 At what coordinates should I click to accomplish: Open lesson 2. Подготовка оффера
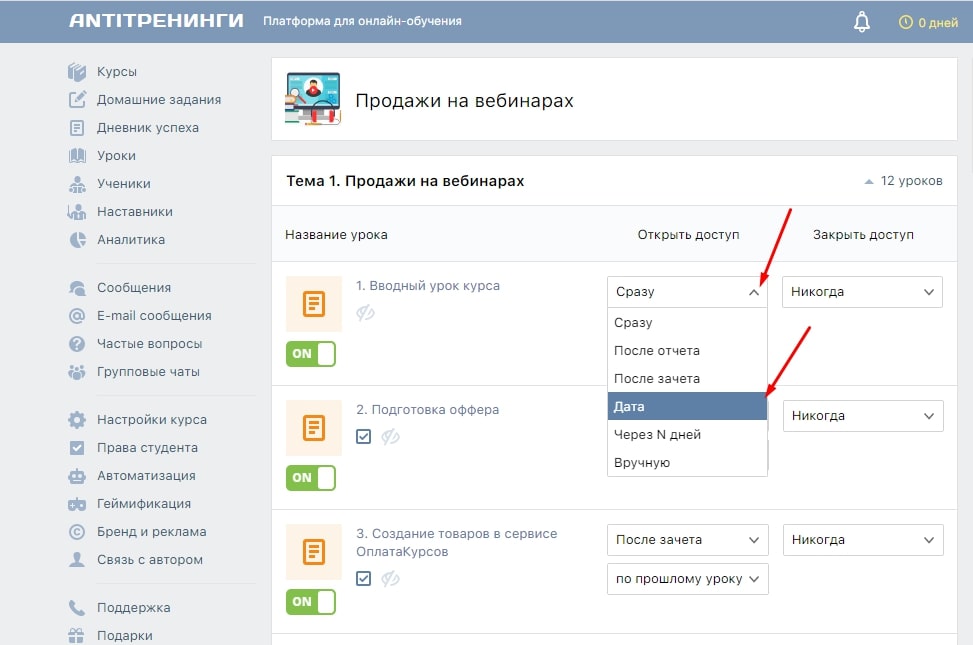click(x=428, y=410)
